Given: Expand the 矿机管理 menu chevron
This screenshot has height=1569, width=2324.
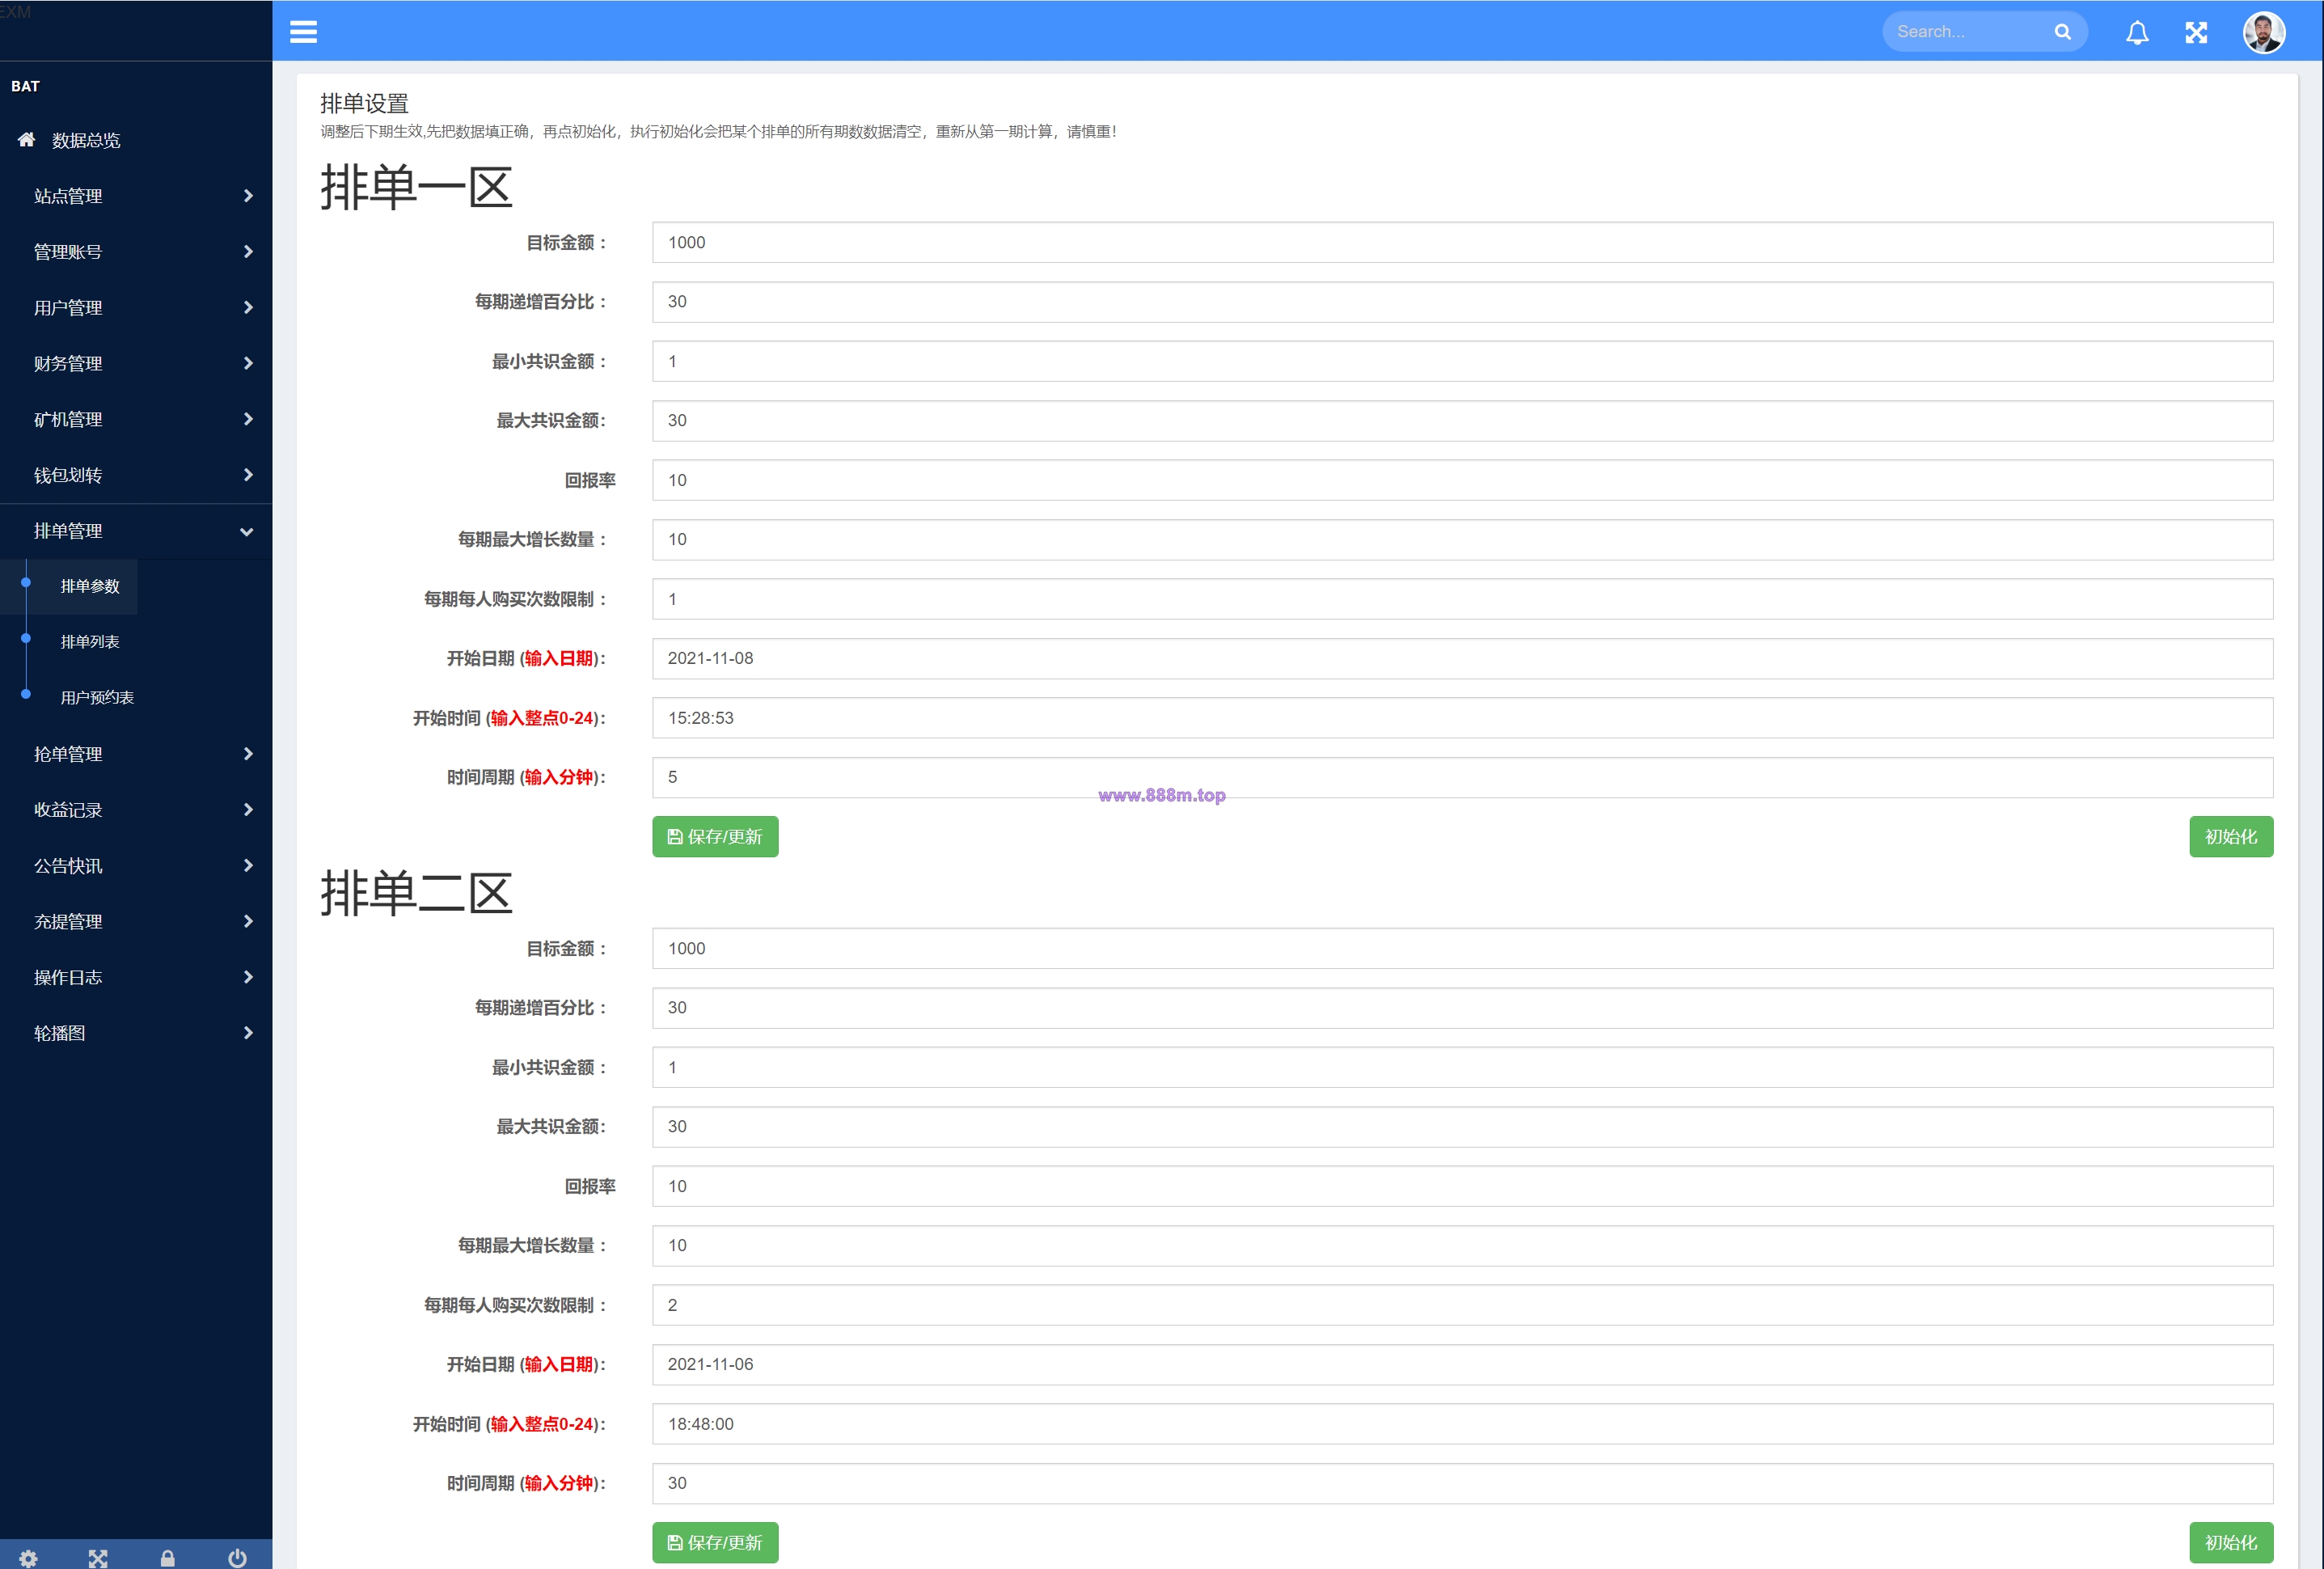Looking at the screenshot, I should click(x=248, y=419).
